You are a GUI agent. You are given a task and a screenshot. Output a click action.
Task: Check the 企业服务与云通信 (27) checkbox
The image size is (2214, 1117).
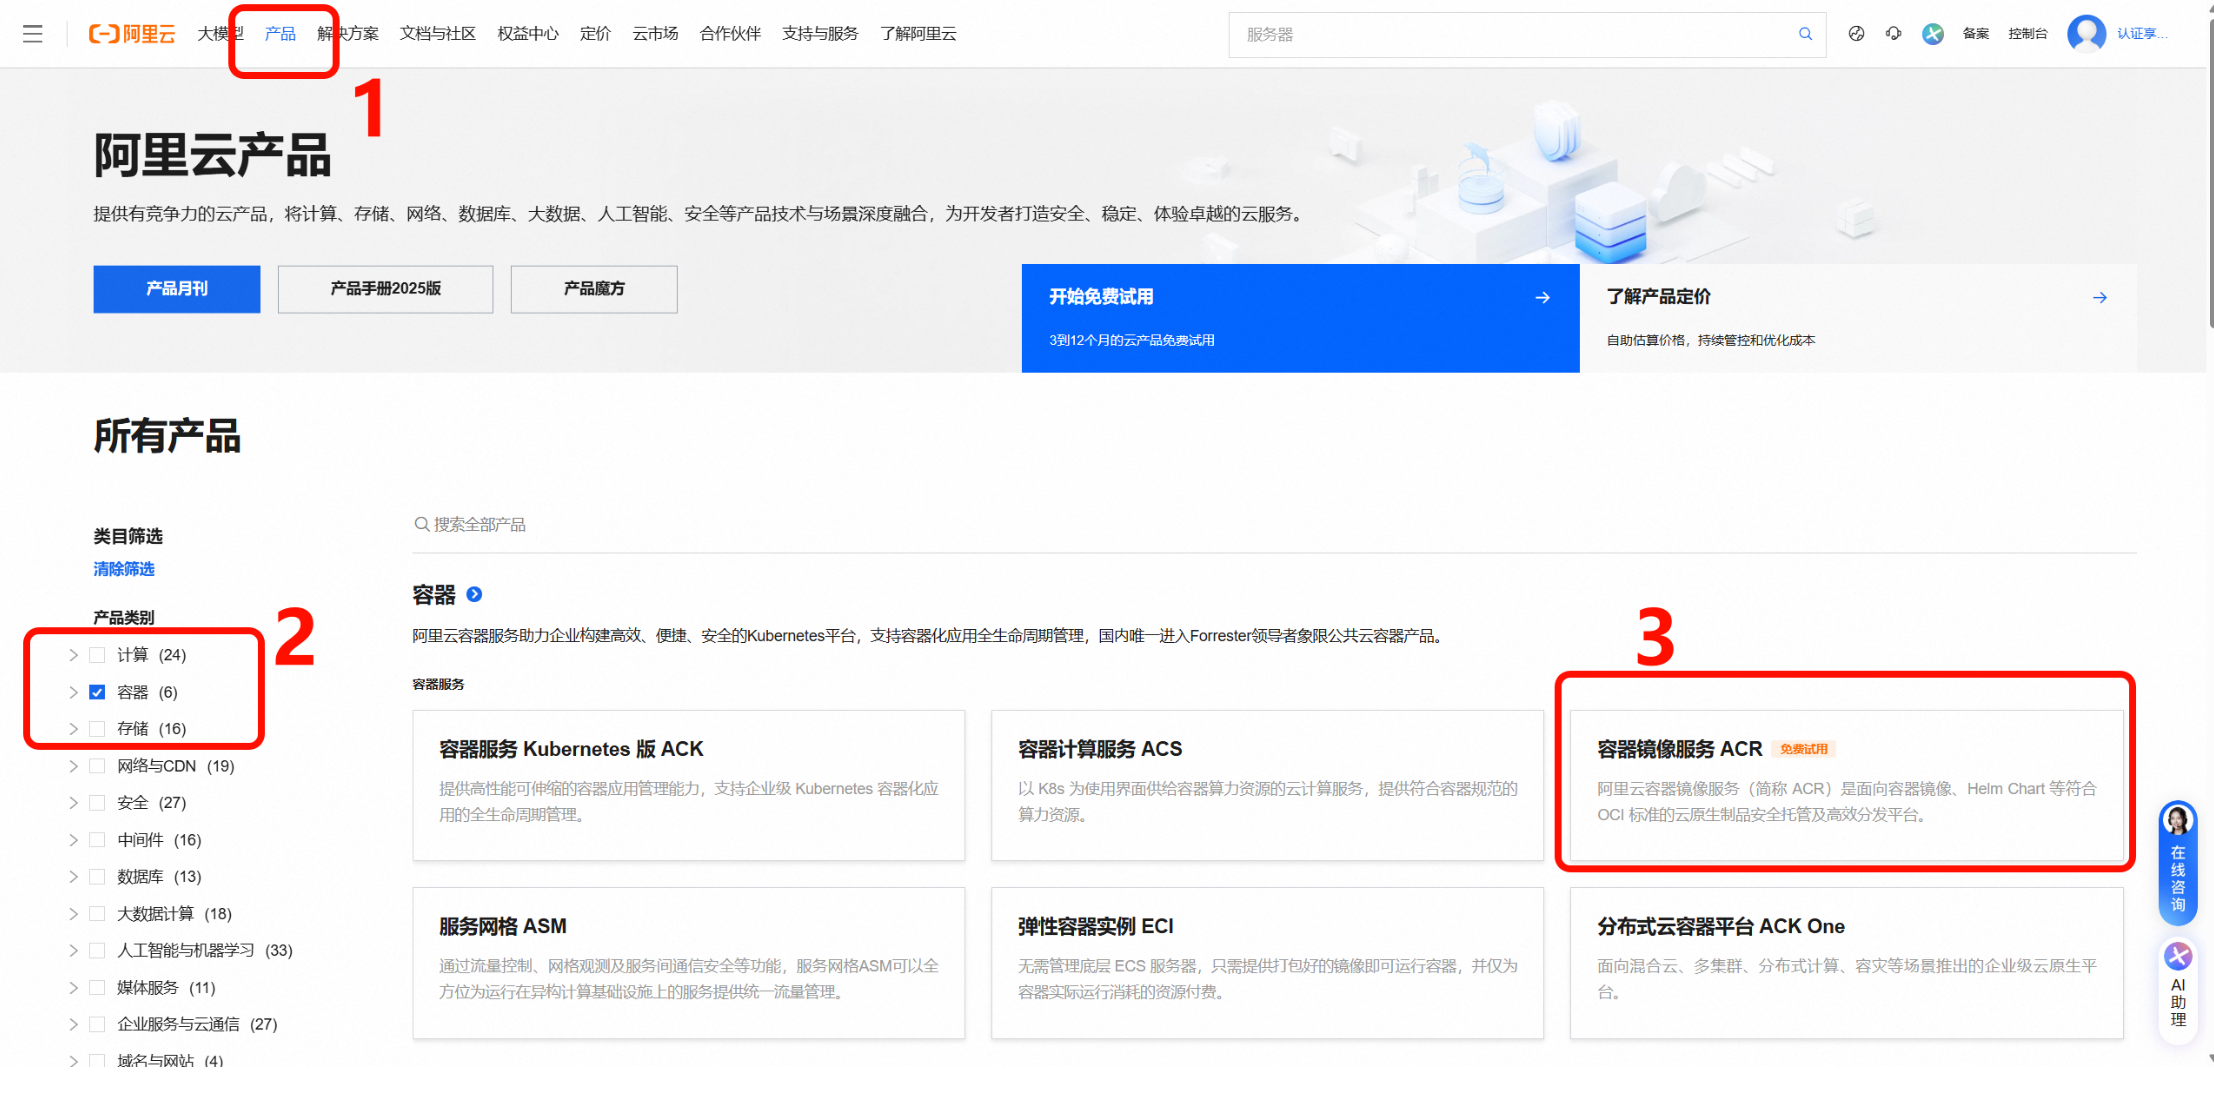[97, 1024]
